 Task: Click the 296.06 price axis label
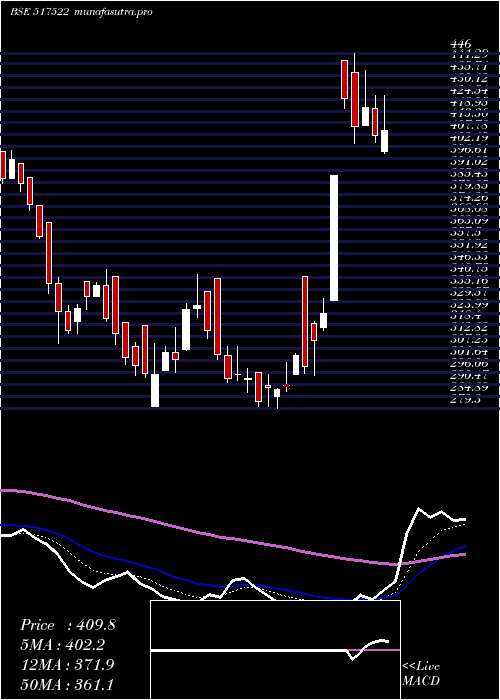click(469, 364)
